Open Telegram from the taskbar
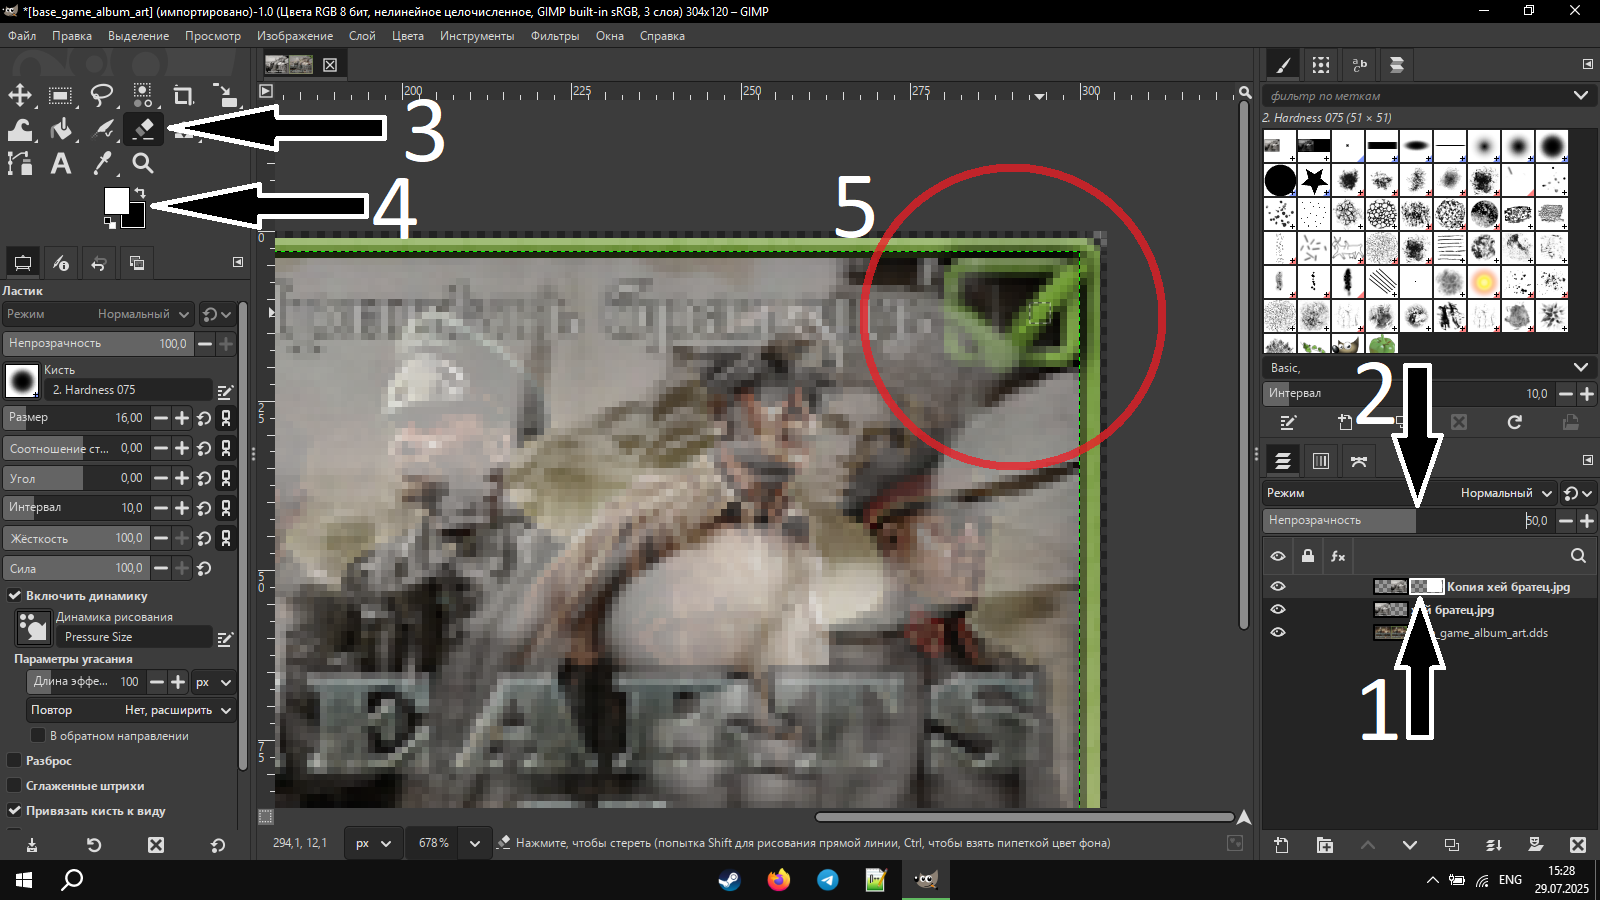The image size is (1600, 900). 827,880
